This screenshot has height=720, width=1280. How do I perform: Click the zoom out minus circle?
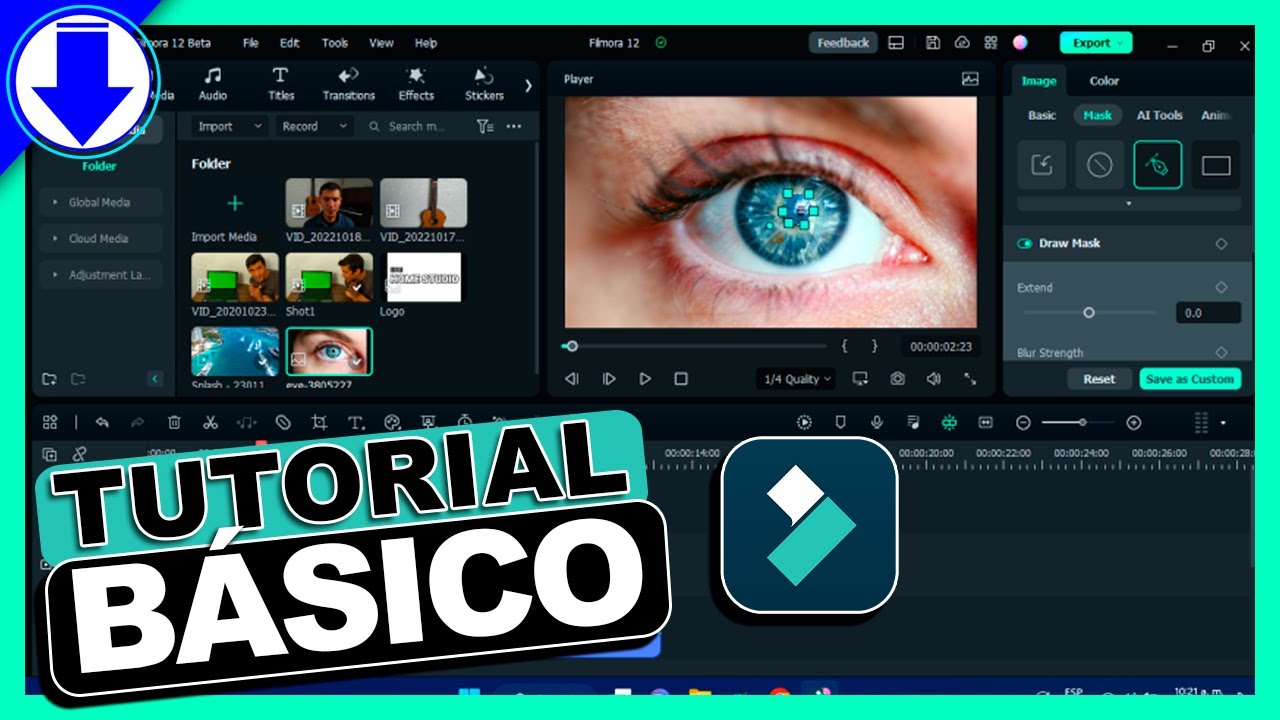(x=1023, y=423)
